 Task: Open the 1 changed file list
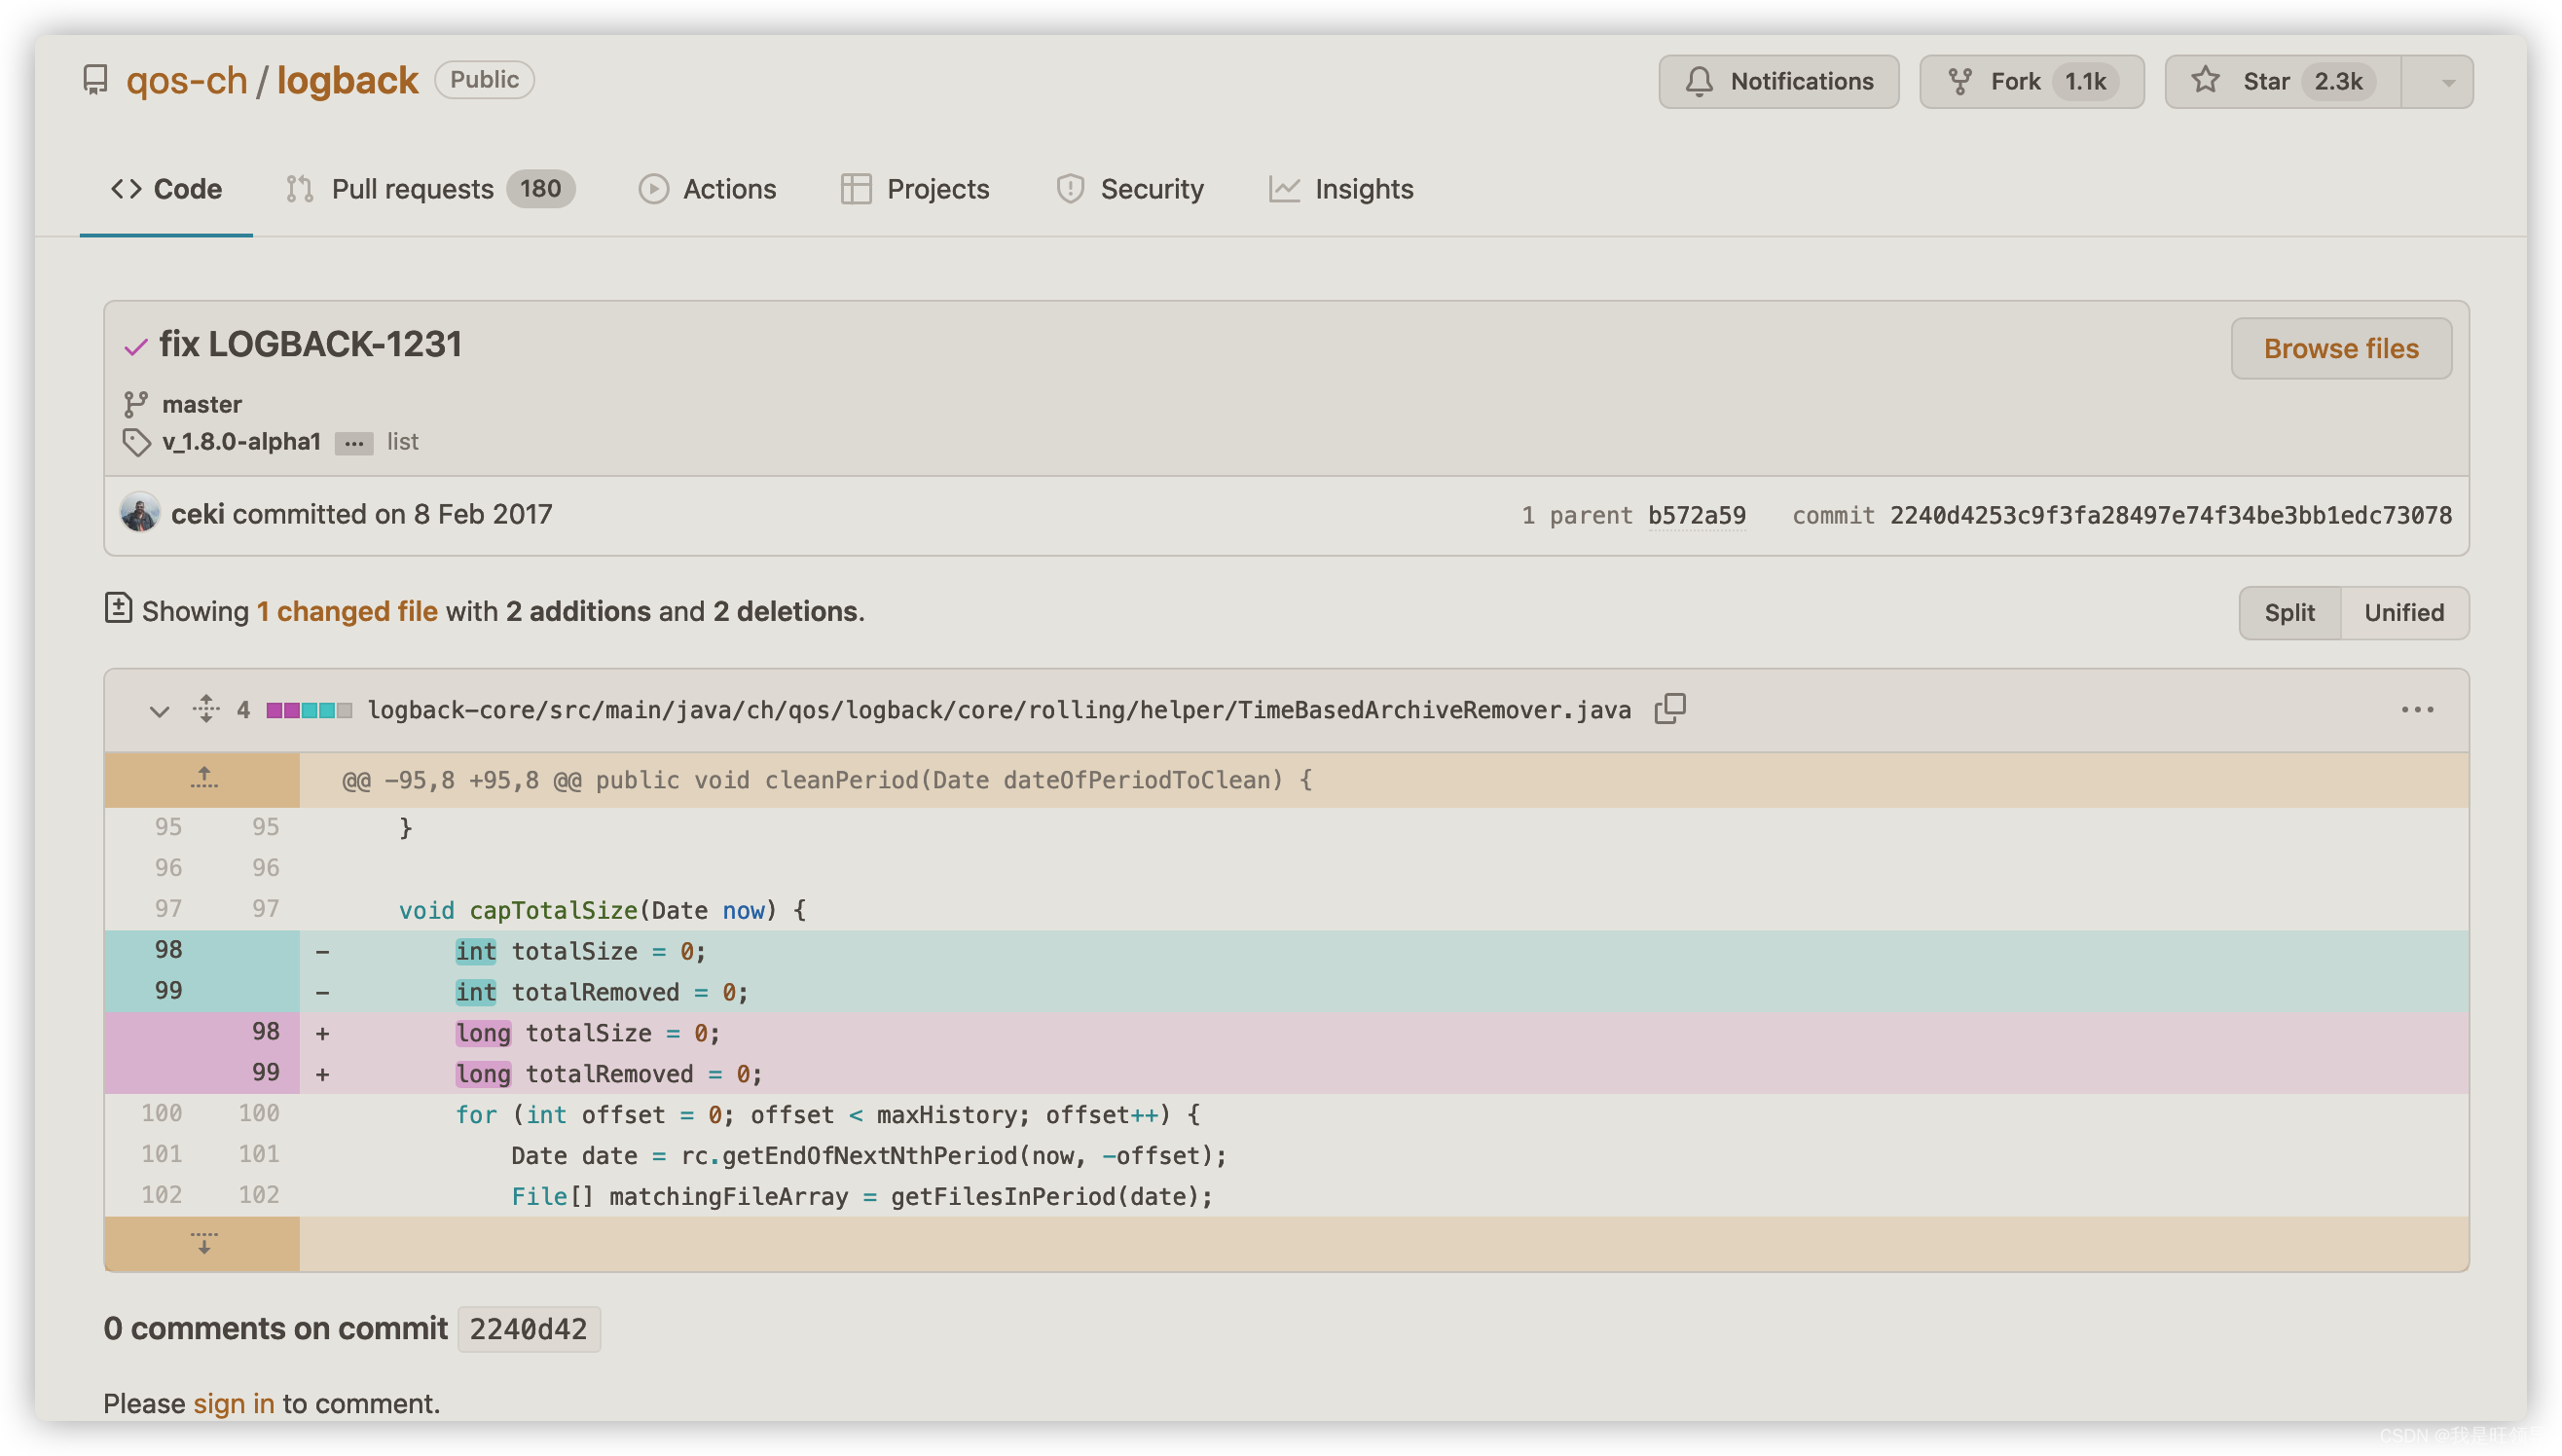pos(347,611)
